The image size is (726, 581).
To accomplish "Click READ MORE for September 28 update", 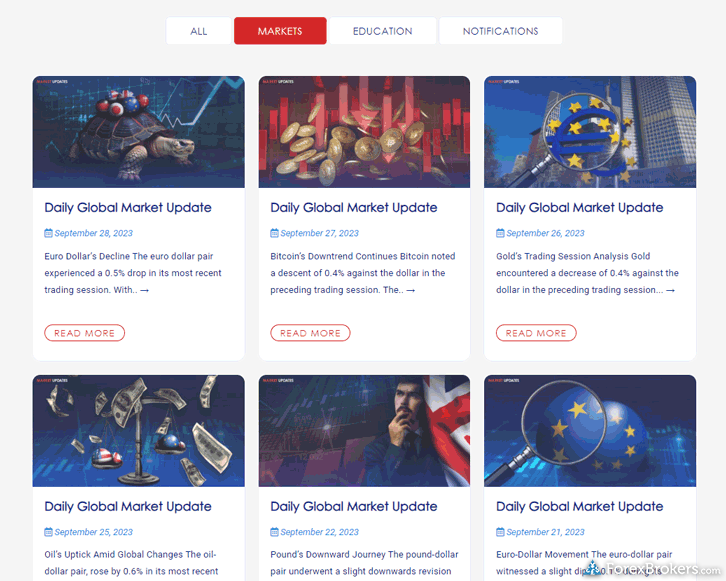I will (x=84, y=333).
